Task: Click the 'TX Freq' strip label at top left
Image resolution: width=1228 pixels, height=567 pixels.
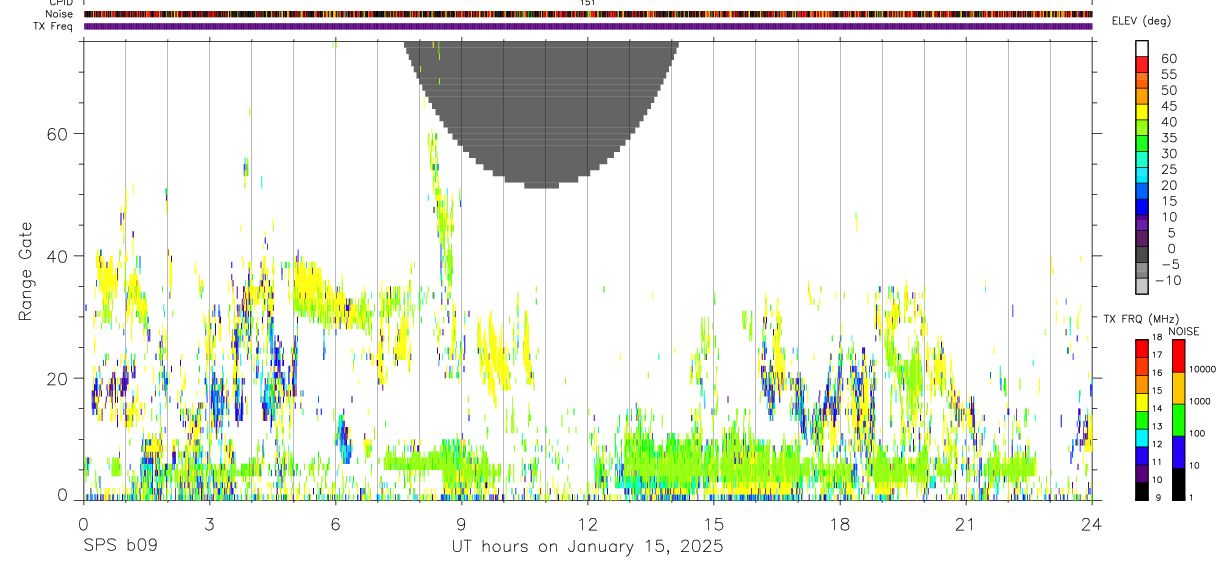Action: point(55,26)
